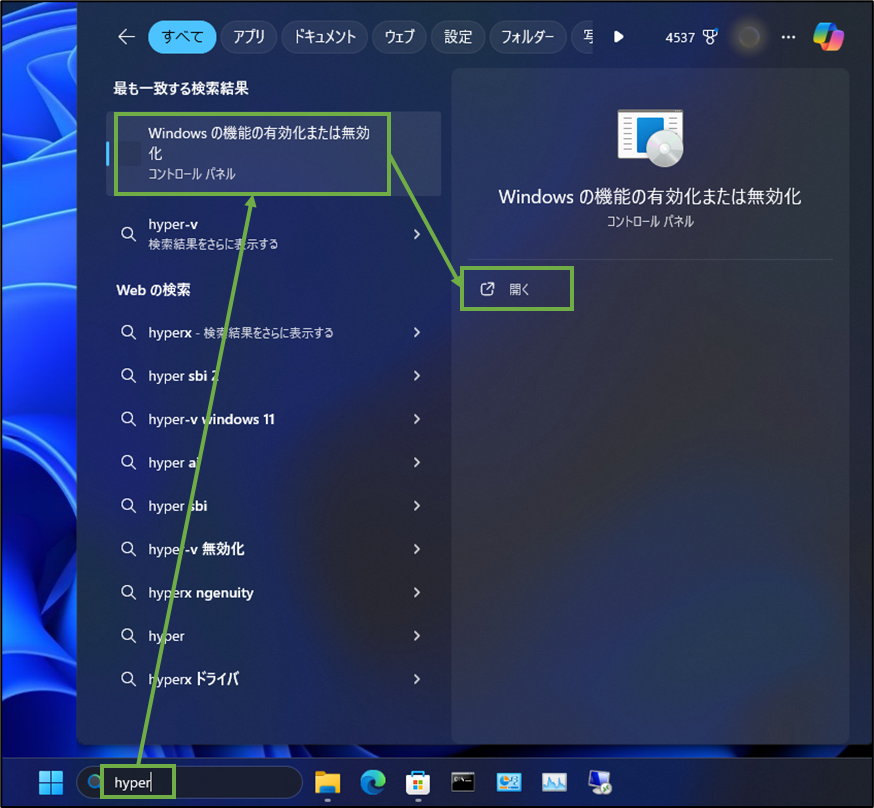Open the terminal icon on the taskbar
This screenshot has height=808, width=874.
463,782
